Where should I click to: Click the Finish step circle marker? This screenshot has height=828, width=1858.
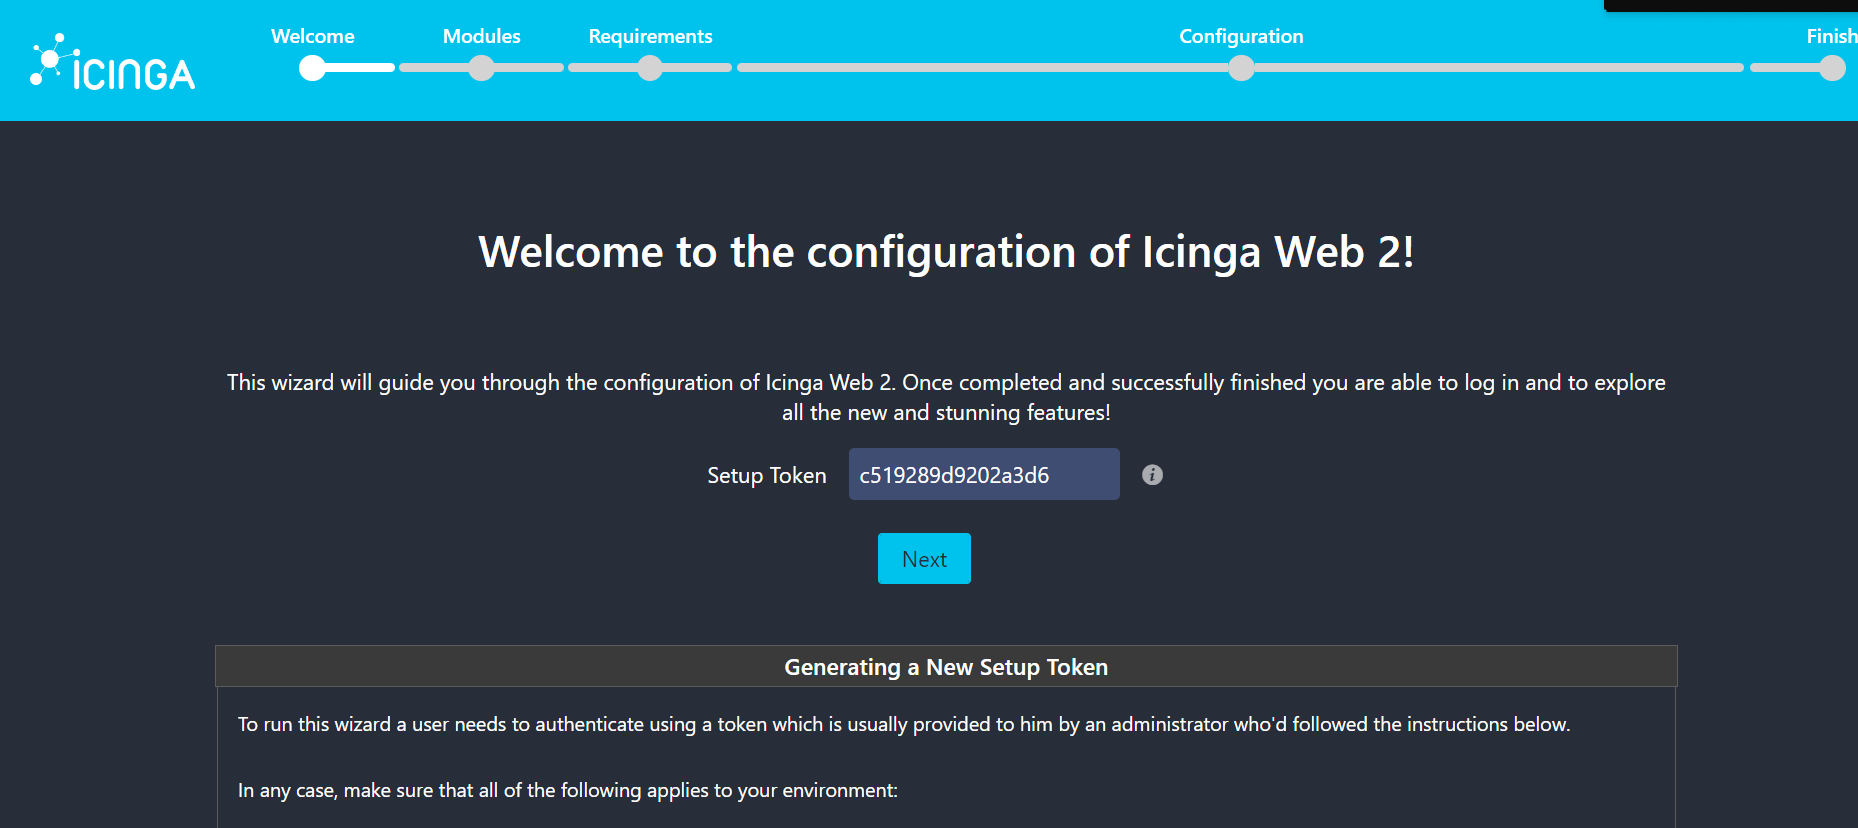[1832, 68]
